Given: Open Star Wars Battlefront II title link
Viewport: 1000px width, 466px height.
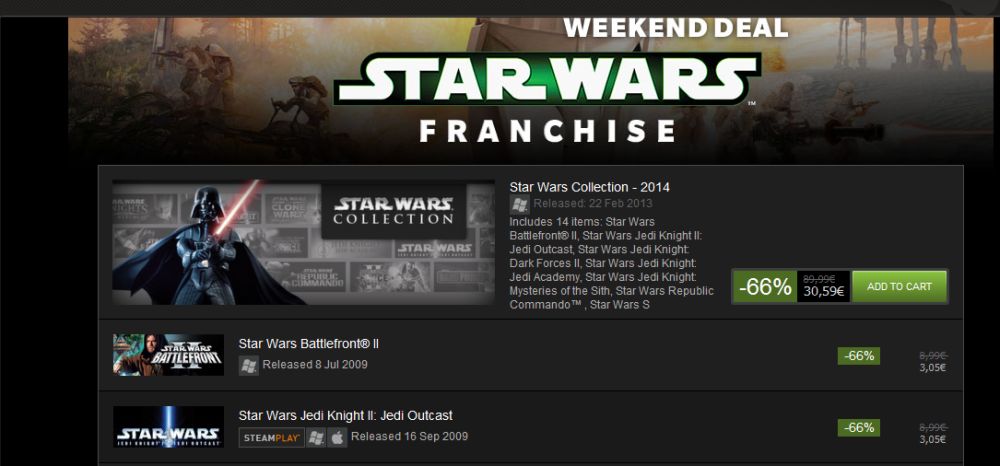Looking at the screenshot, I should (309, 344).
